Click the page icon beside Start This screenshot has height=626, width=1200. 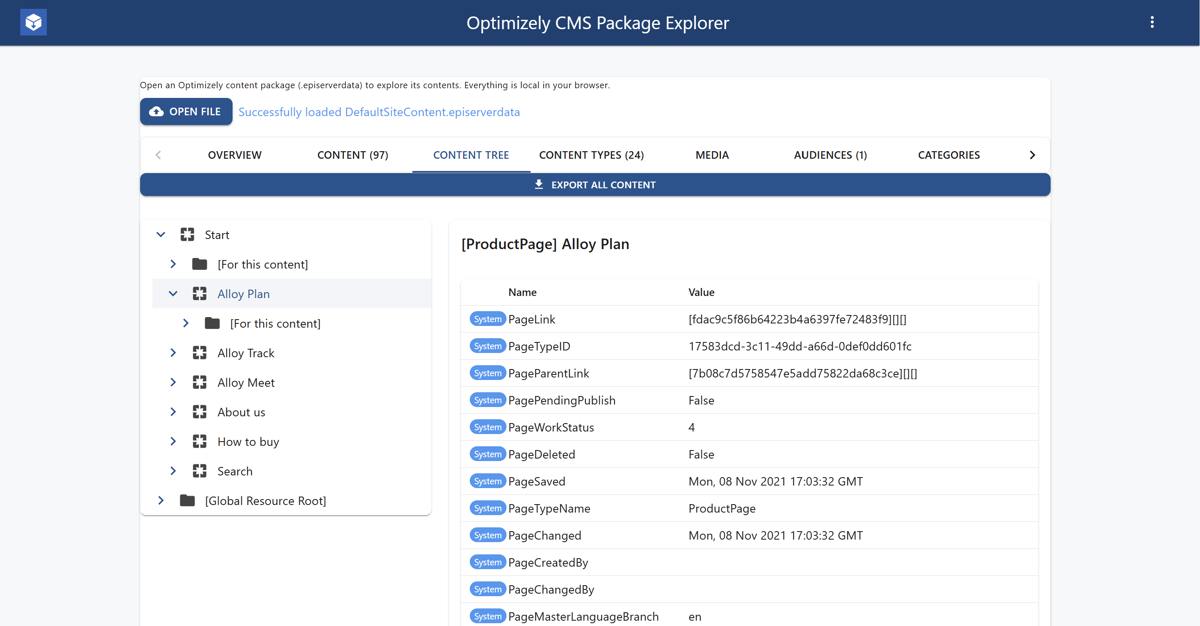pyautogui.click(x=187, y=234)
